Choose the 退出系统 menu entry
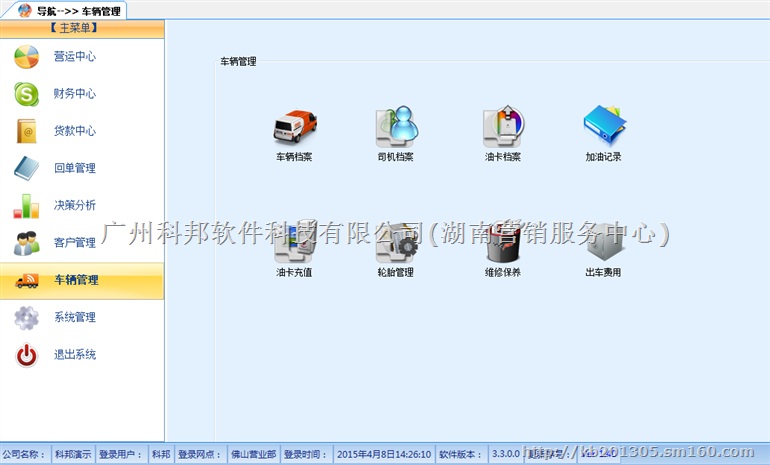770x465 pixels. [82, 355]
